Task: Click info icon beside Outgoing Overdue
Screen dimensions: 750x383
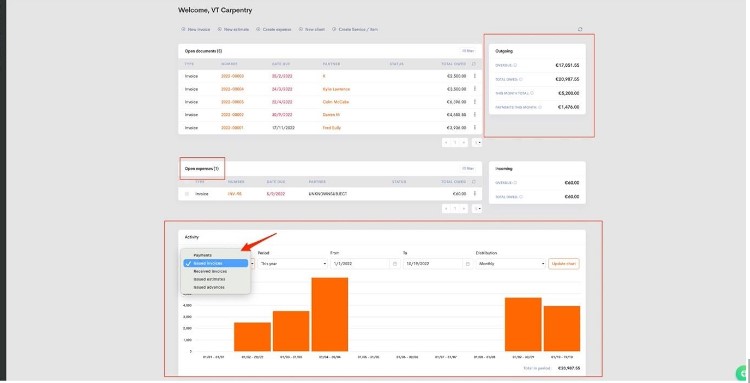Action: [515, 65]
